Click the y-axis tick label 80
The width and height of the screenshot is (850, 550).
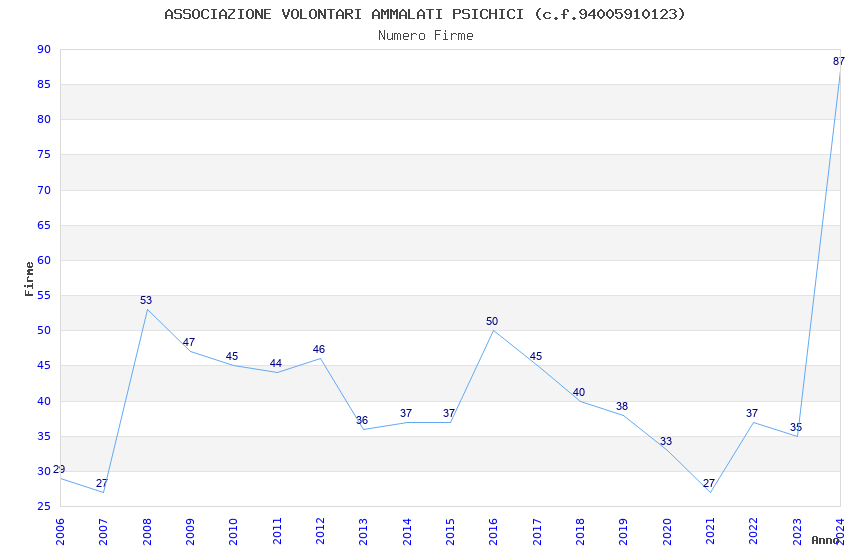[x=44, y=120]
